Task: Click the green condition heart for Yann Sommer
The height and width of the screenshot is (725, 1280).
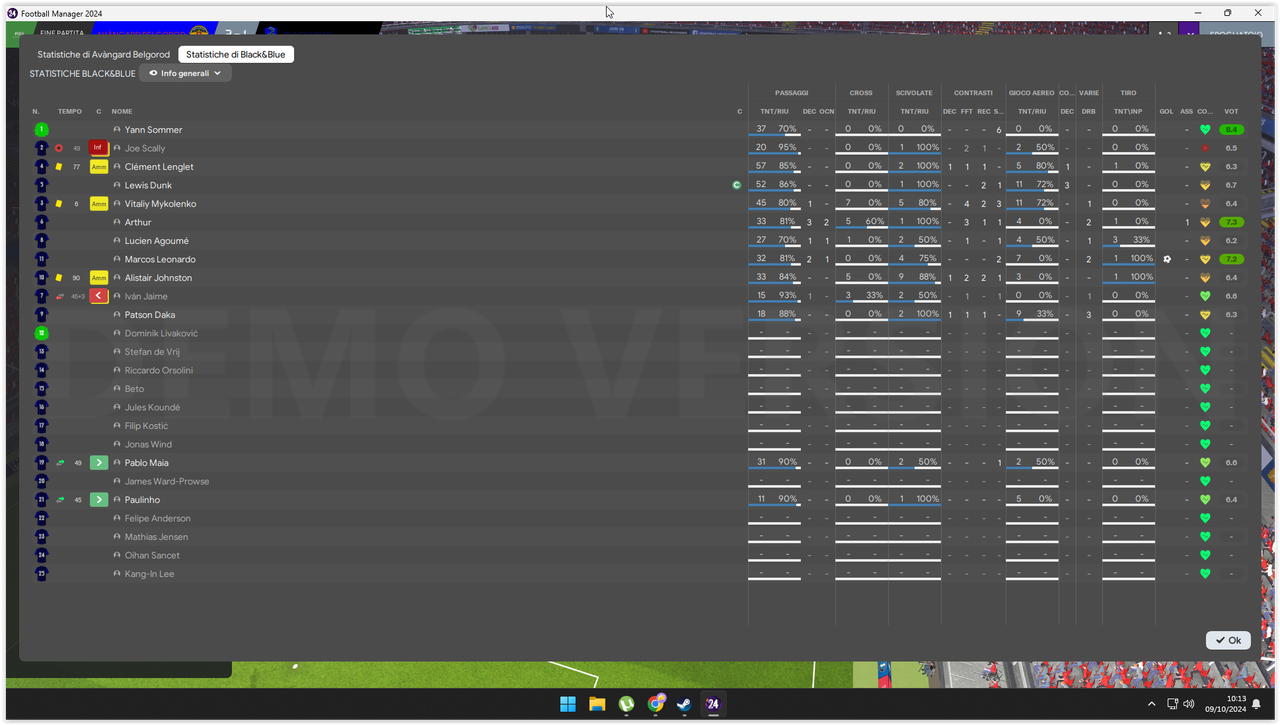Action: pos(1205,130)
